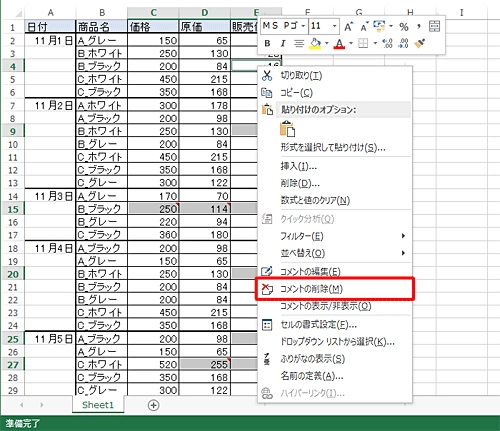Screen dimensions: 500x431
Task: Open accounting format dropdown arrow
Action: point(391,26)
